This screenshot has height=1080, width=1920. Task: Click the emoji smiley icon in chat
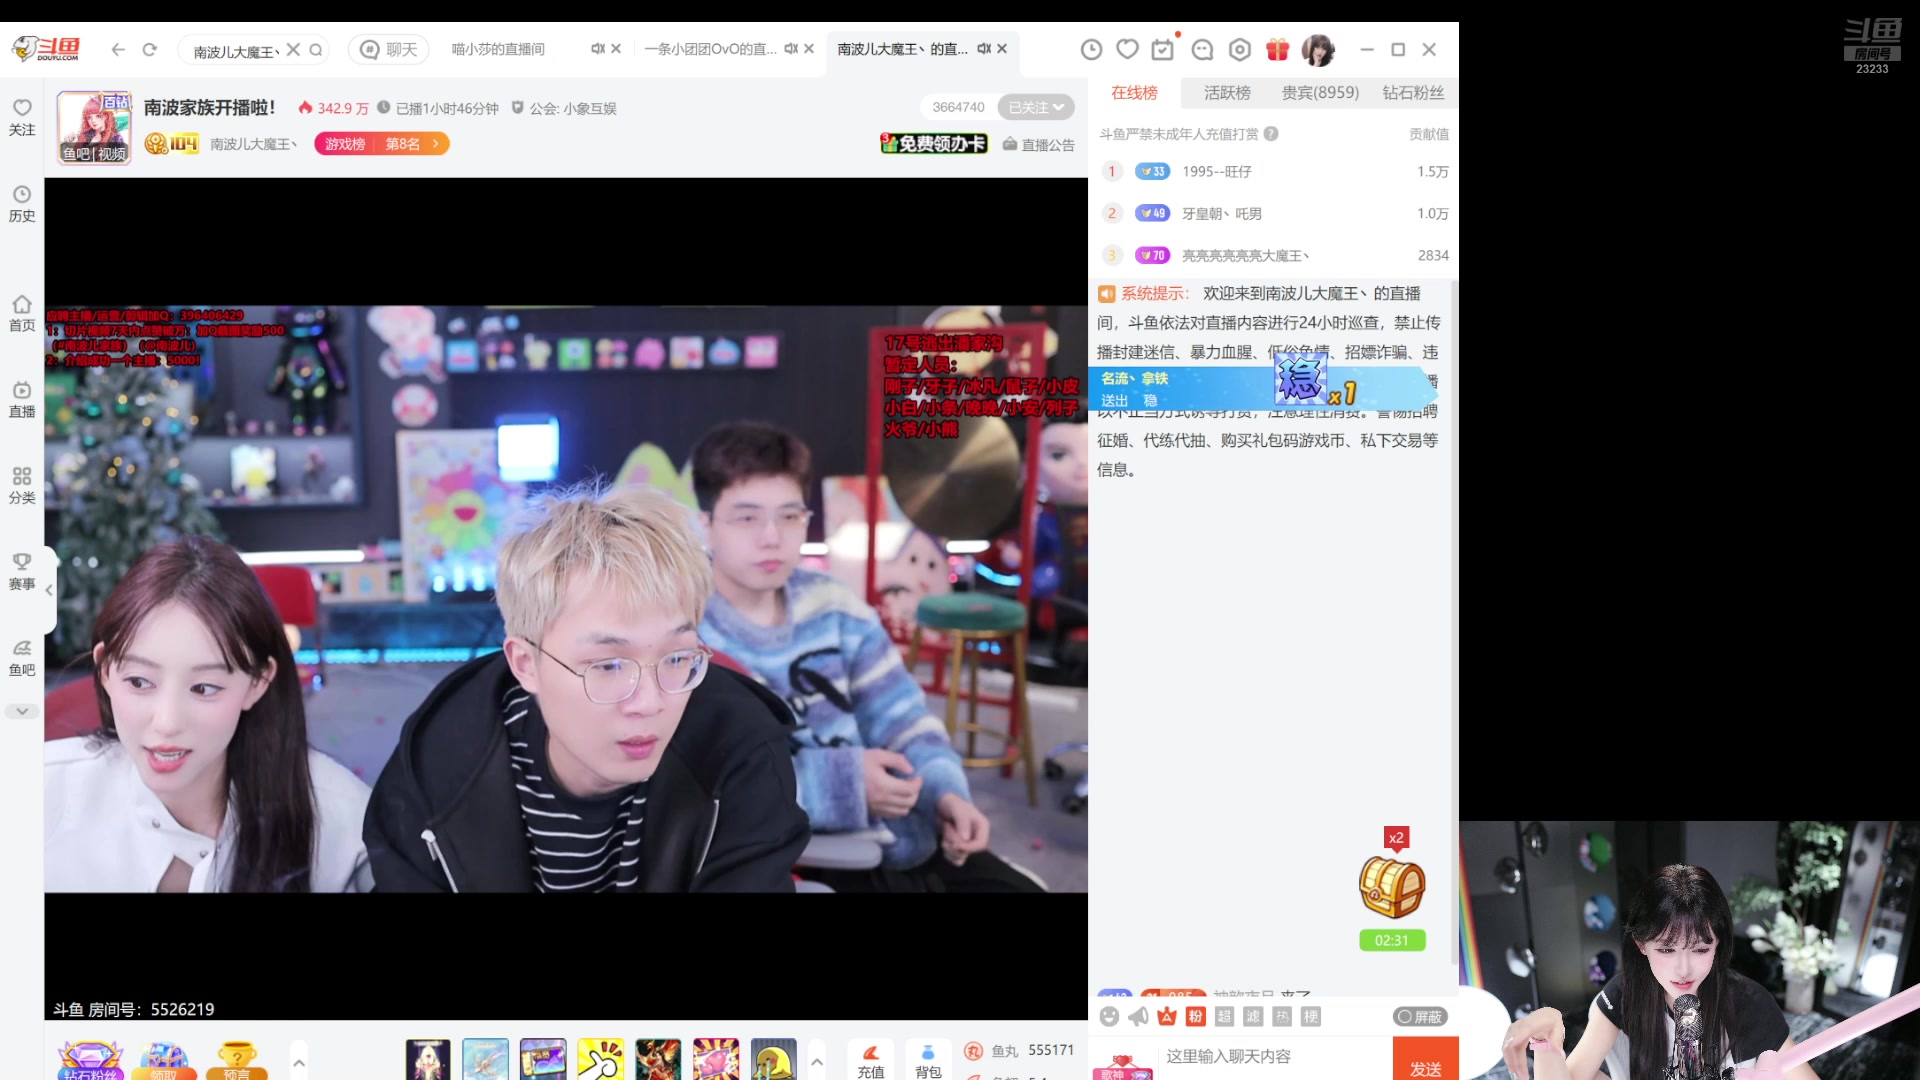[1109, 1017]
